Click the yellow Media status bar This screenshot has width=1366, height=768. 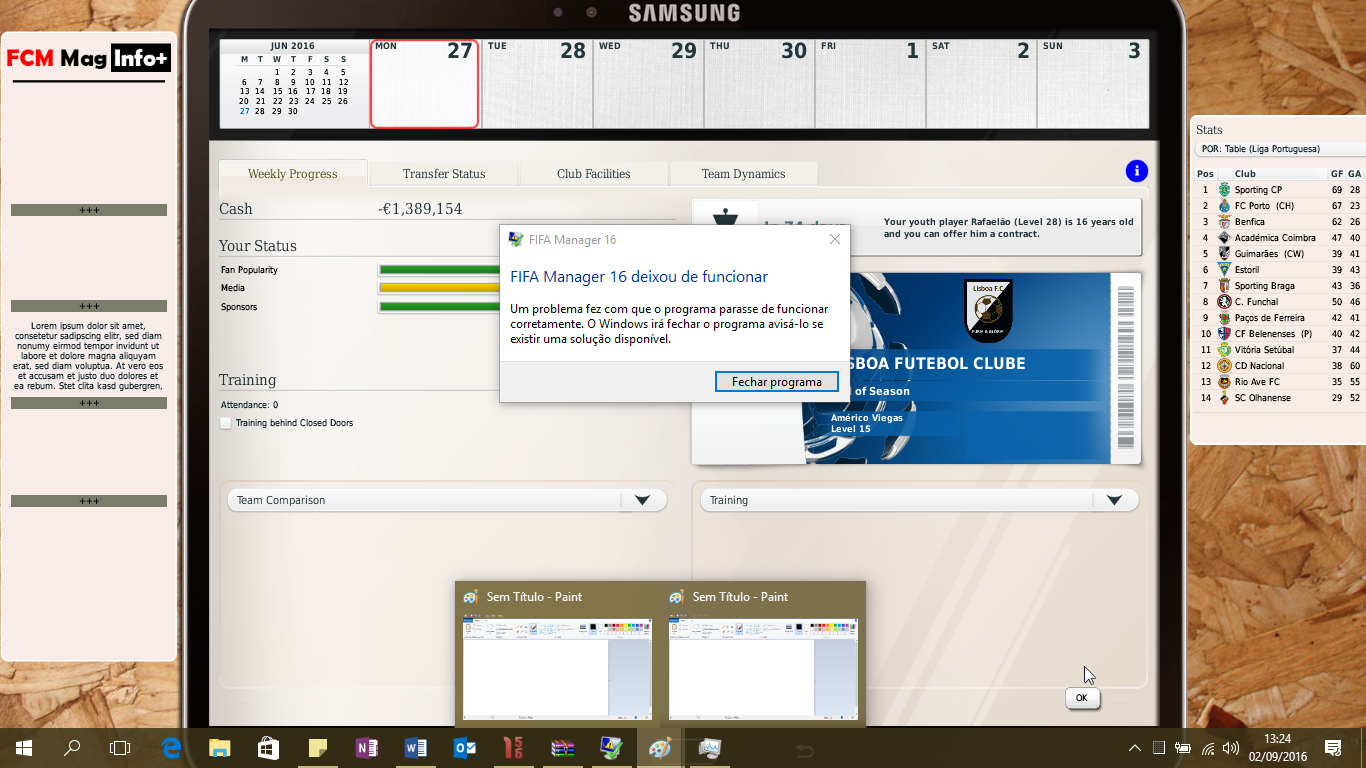(x=439, y=288)
